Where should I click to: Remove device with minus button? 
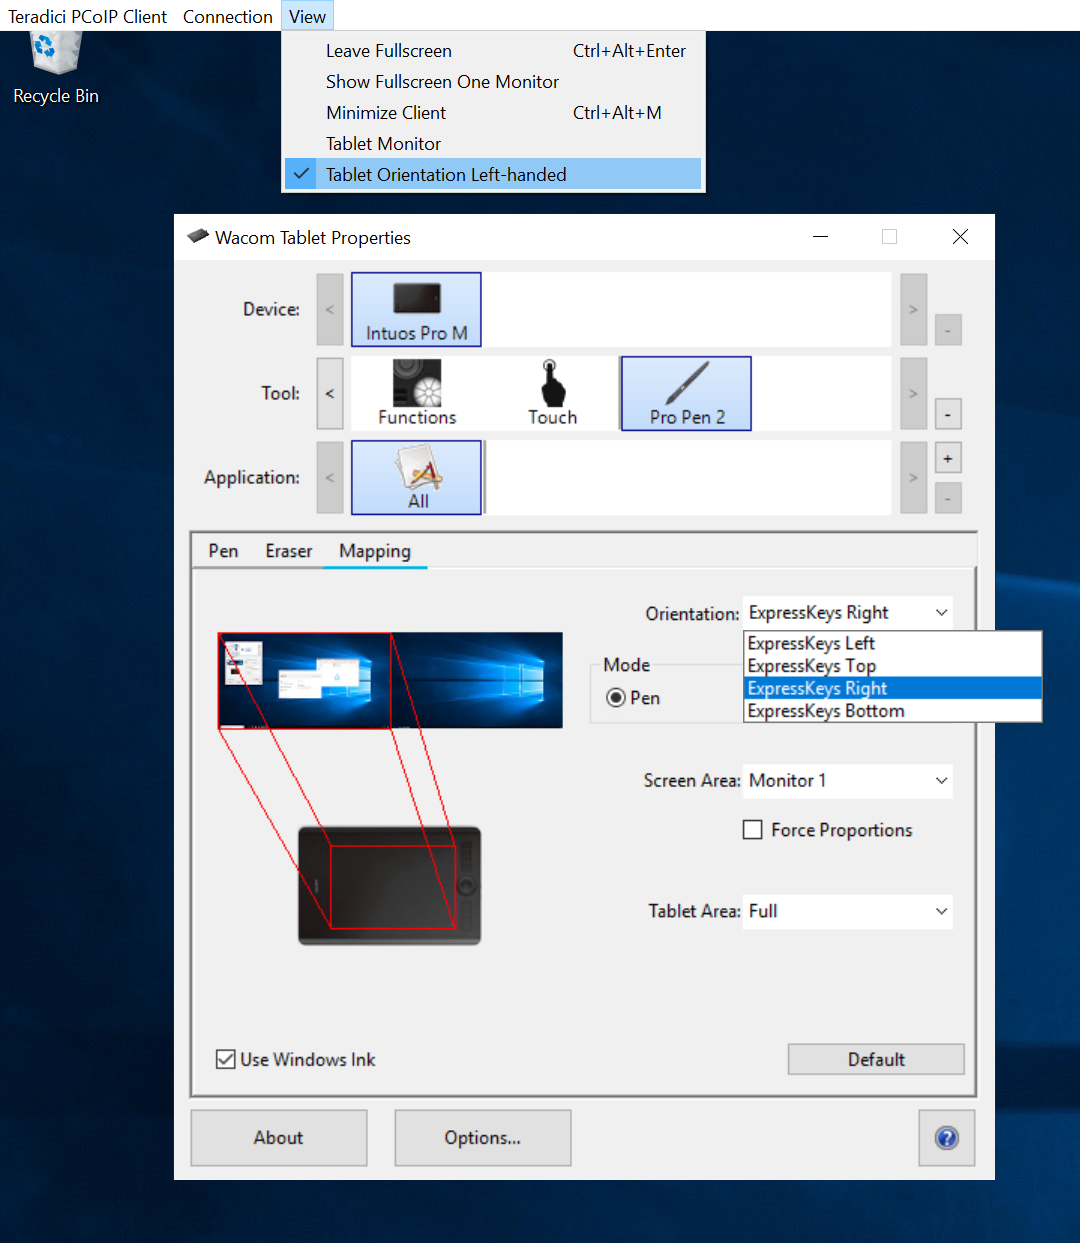click(x=948, y=330)
